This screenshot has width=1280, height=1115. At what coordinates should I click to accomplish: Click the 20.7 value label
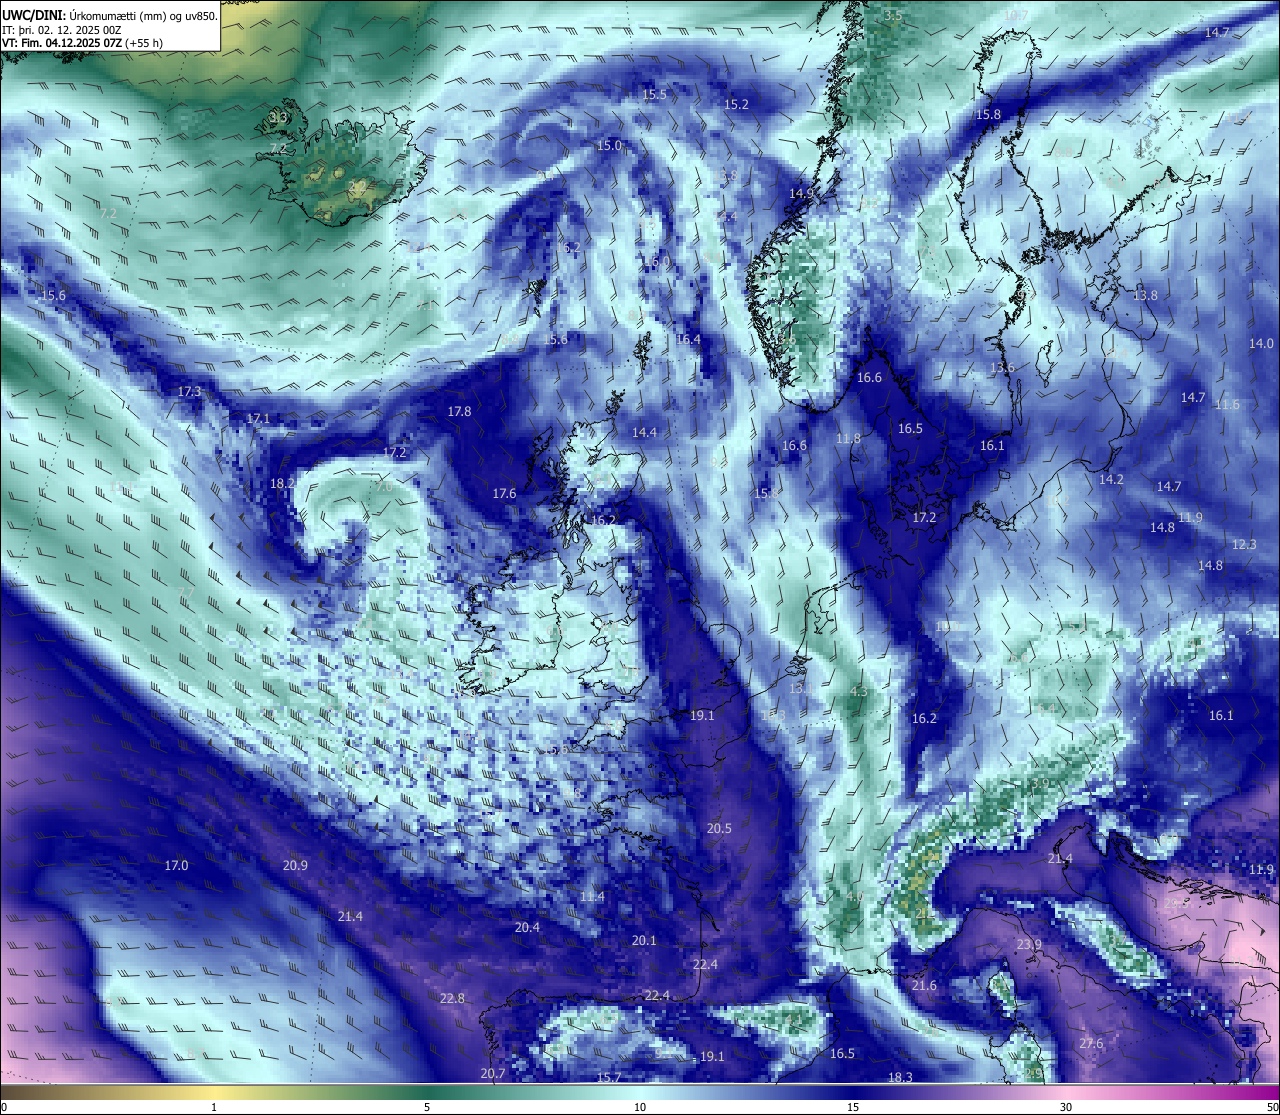[492, 1073]
